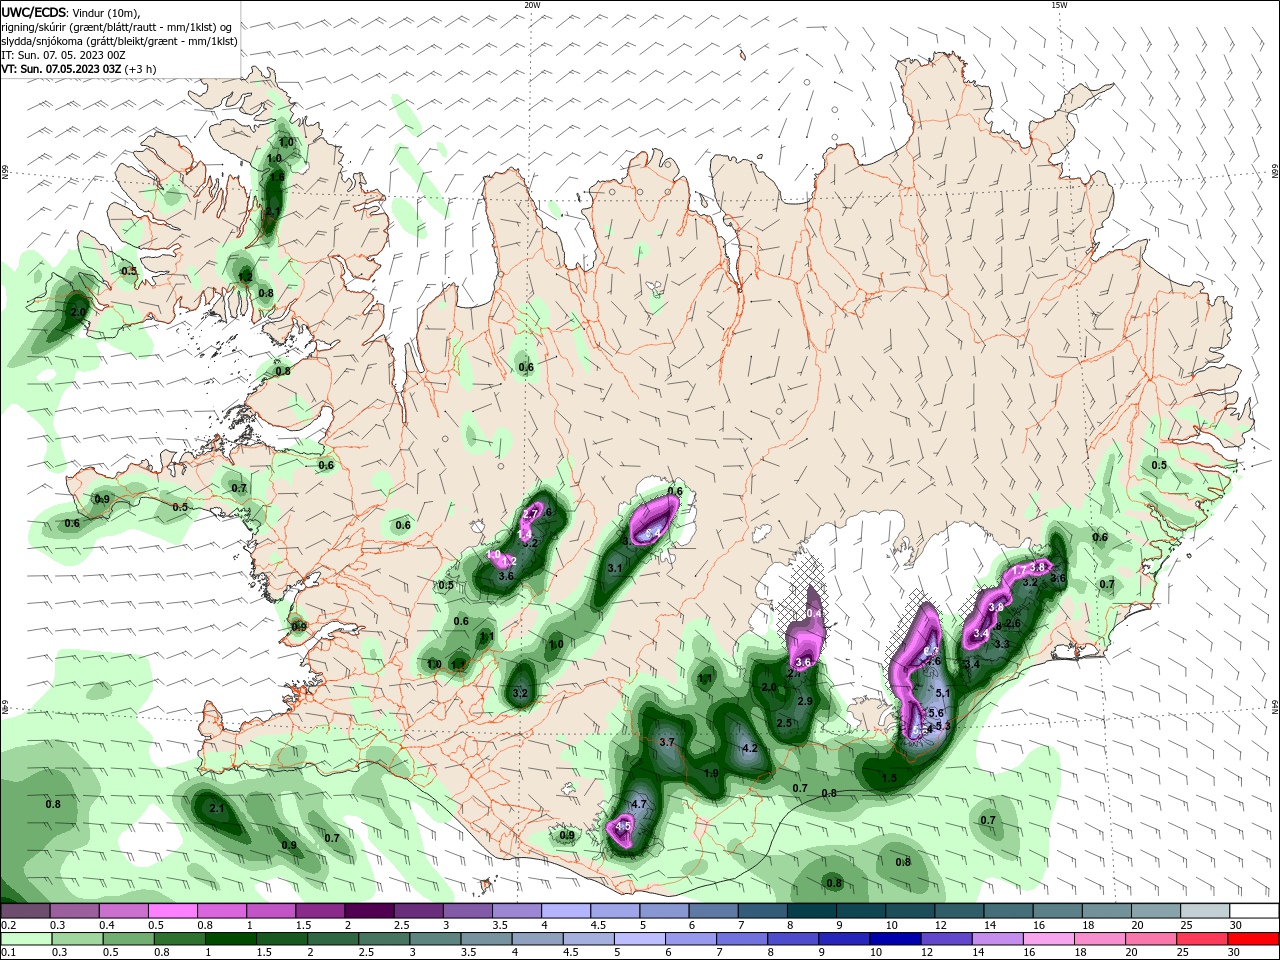Click the 'UWC/ECDS: Vindur (10m),' title text
1280x960 pixels.
(71, 12)
